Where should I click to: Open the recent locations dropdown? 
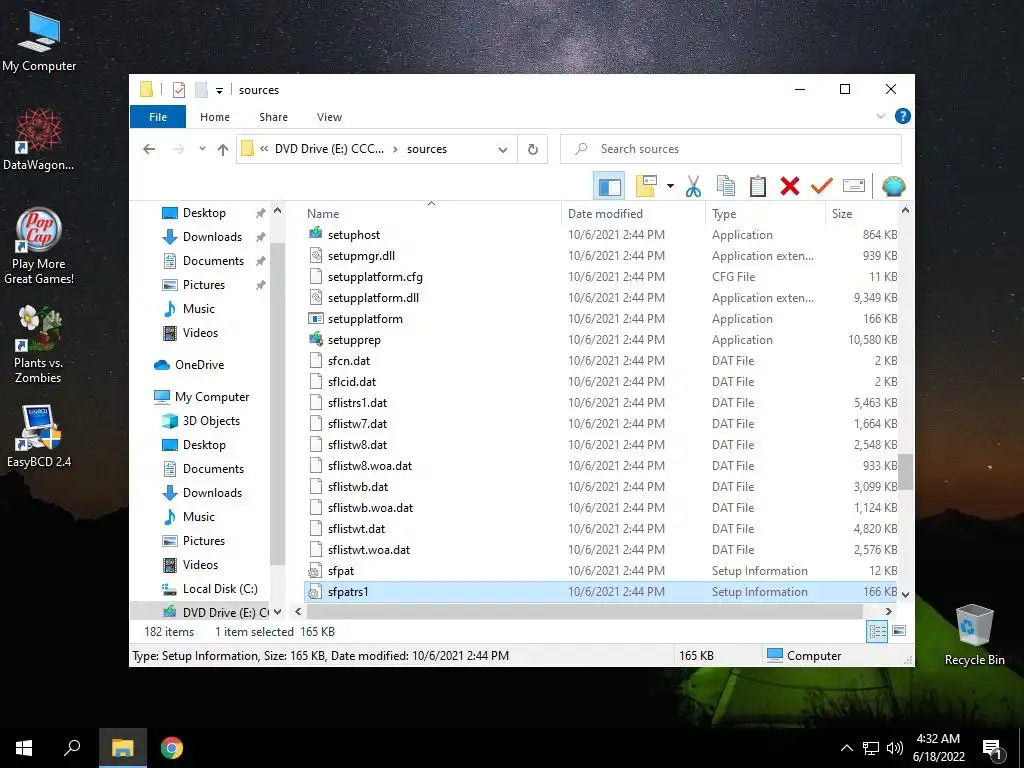202,149
